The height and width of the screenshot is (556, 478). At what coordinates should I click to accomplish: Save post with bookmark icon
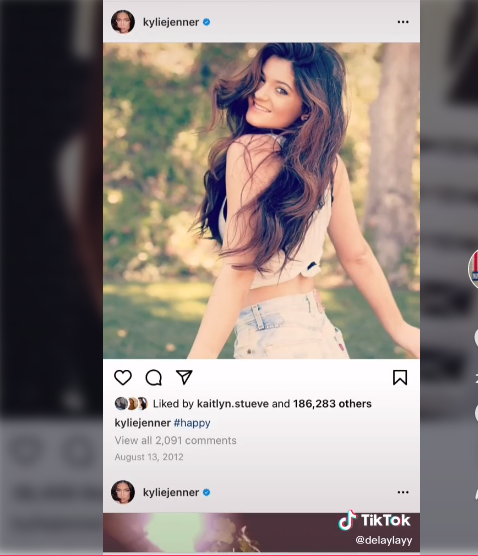point(400,377)
